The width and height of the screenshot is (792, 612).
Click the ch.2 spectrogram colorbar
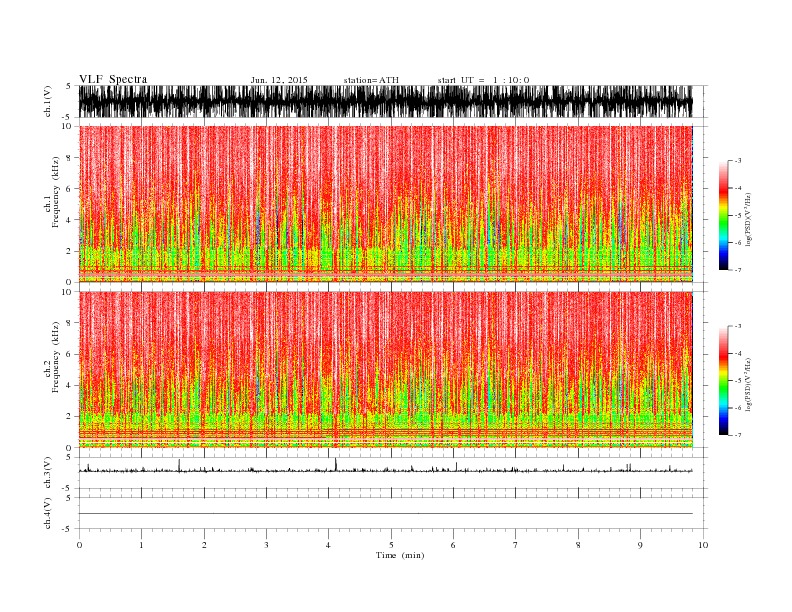click(724, 381)
